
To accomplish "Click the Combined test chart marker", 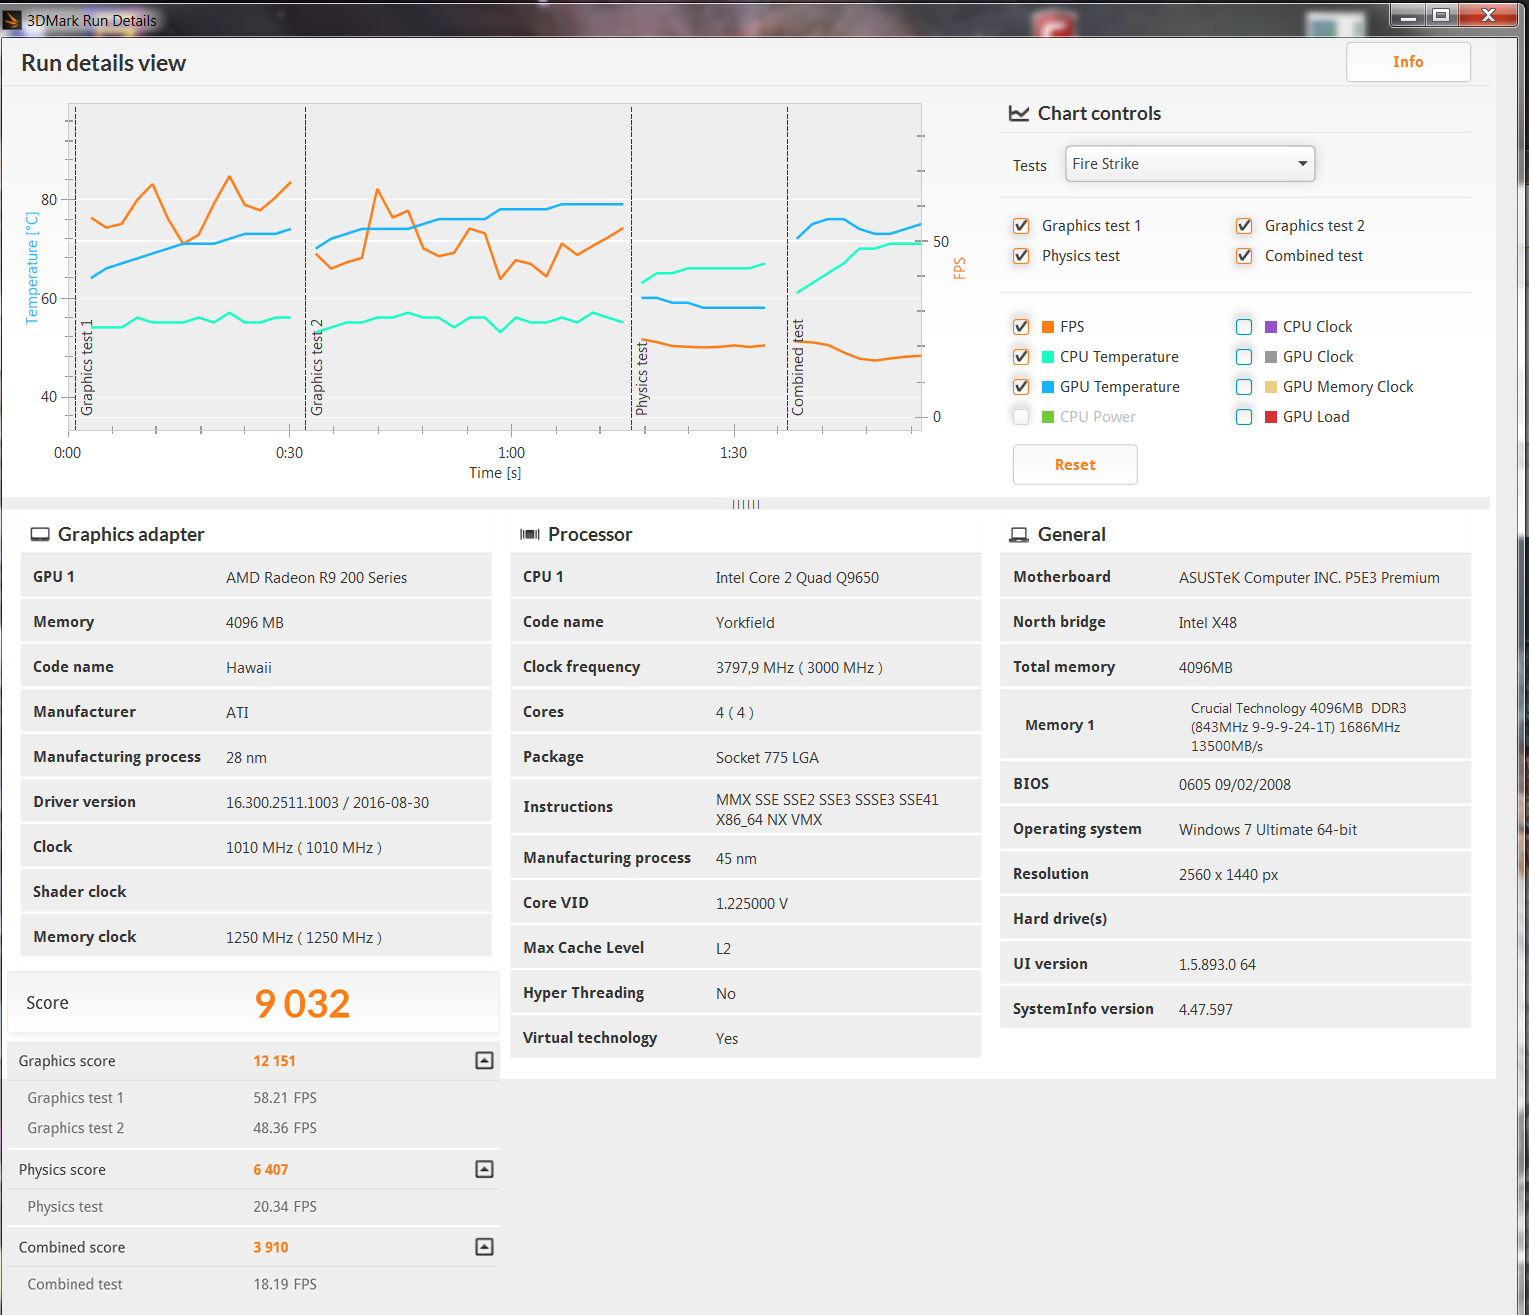I will (798, 368).
